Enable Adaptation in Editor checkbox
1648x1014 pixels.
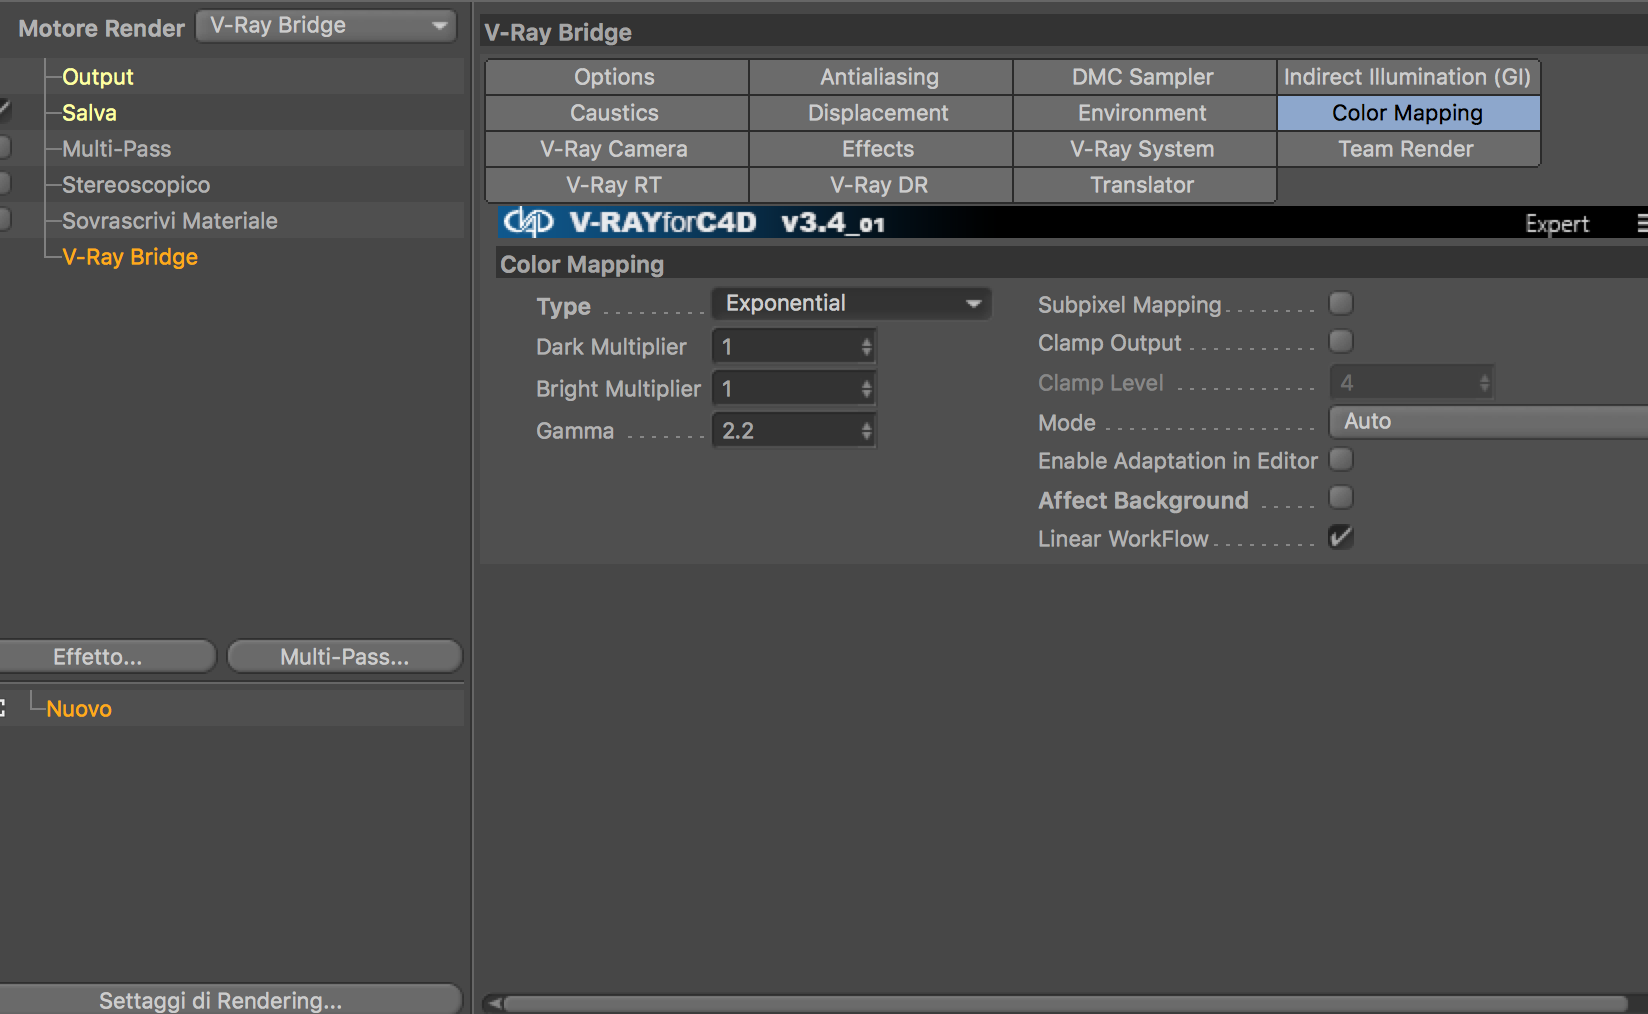click(x=1341, y=459)
